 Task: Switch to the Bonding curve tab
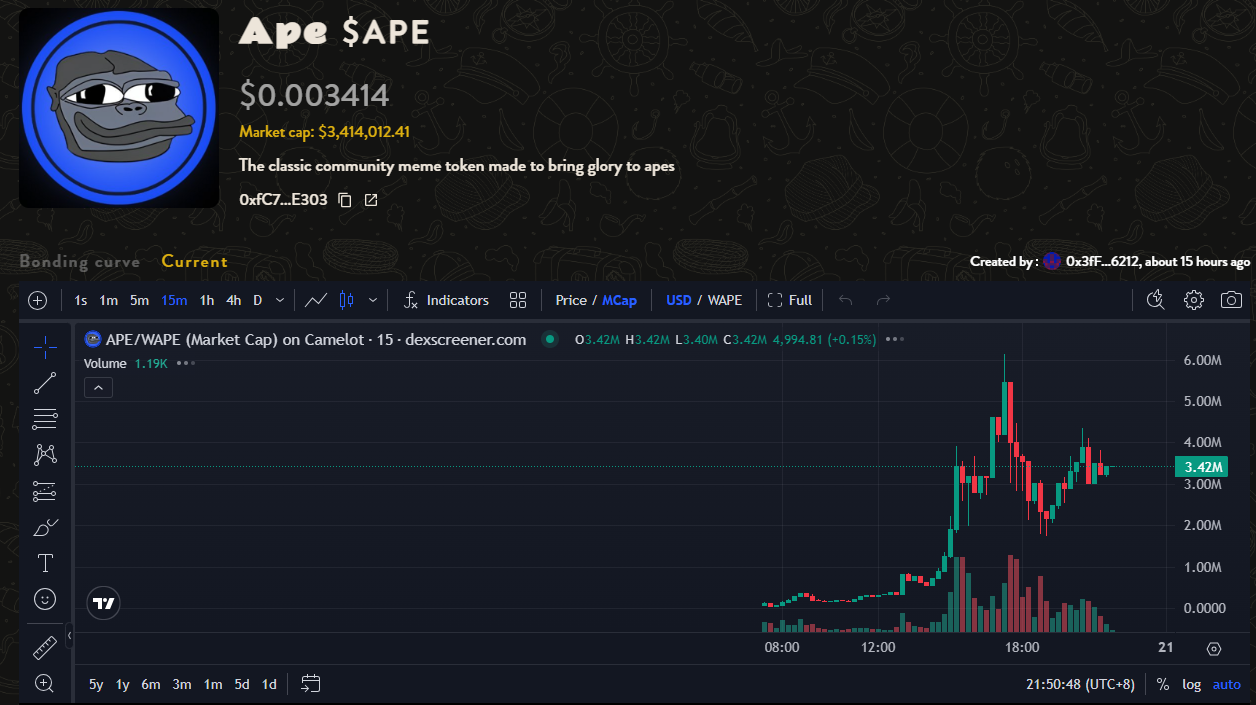tap(79, 261)
